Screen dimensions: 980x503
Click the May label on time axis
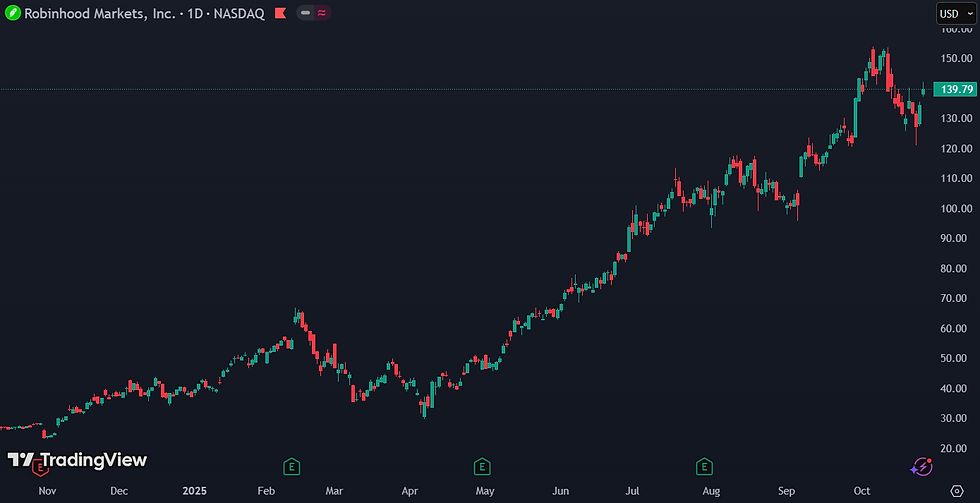click(485, 491)
